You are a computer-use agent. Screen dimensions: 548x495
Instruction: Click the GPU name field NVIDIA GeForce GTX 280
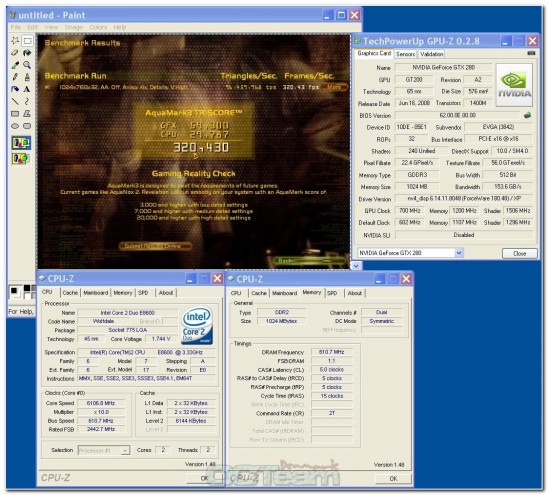coord(443,67)
